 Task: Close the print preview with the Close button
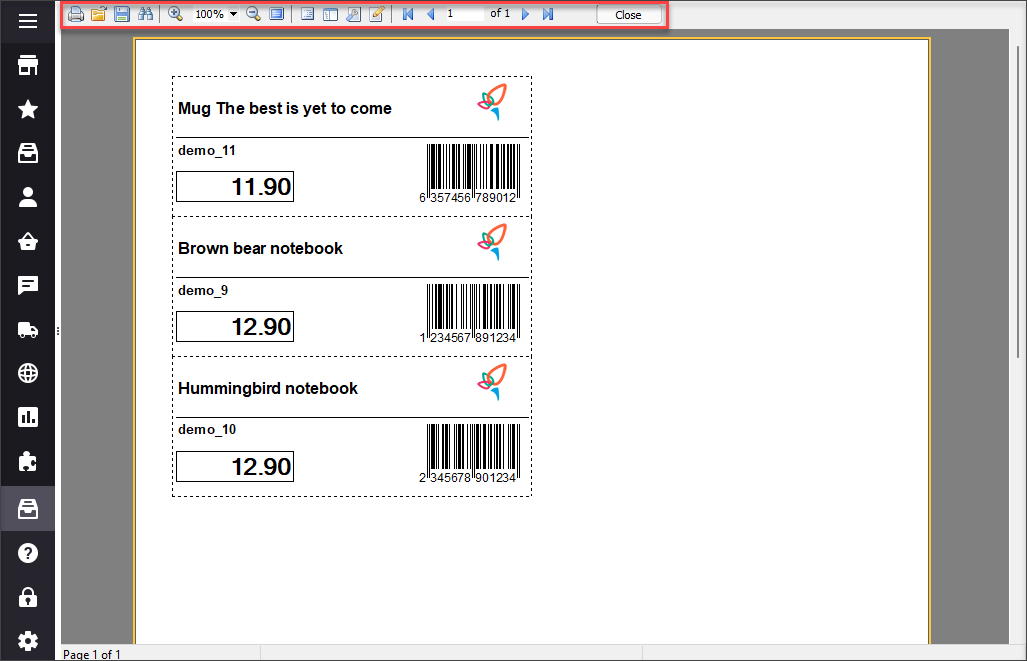tap(628, 14)
